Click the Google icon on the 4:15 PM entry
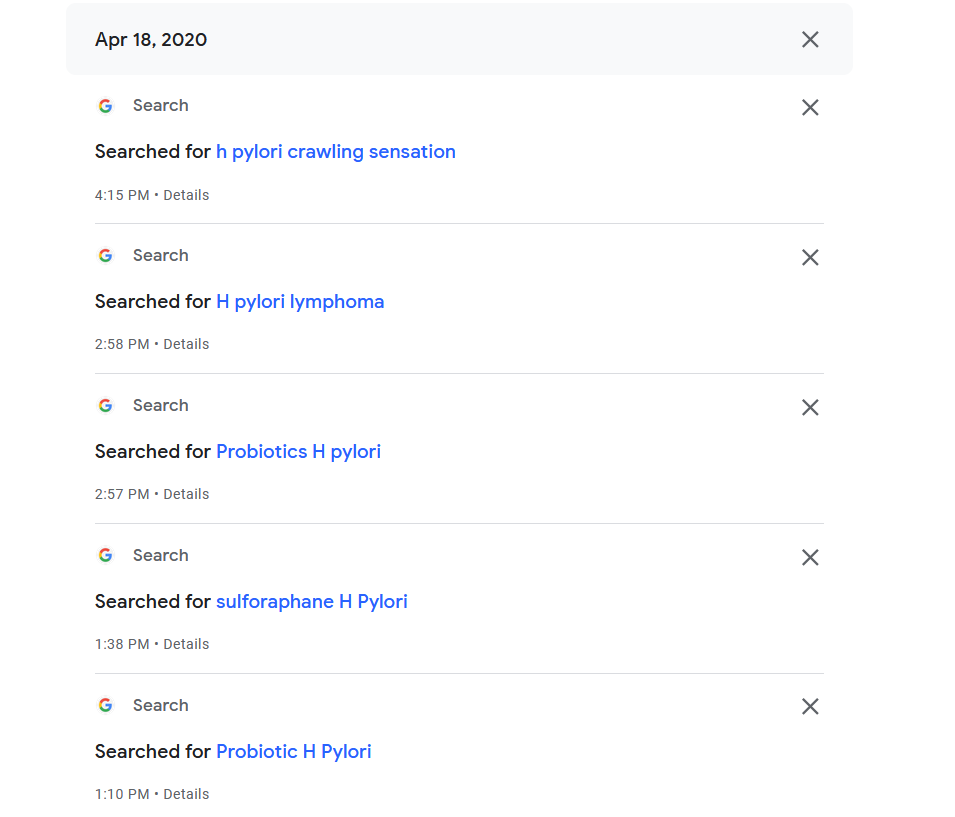This screenshot has height=817, width=955. [105, 106]
